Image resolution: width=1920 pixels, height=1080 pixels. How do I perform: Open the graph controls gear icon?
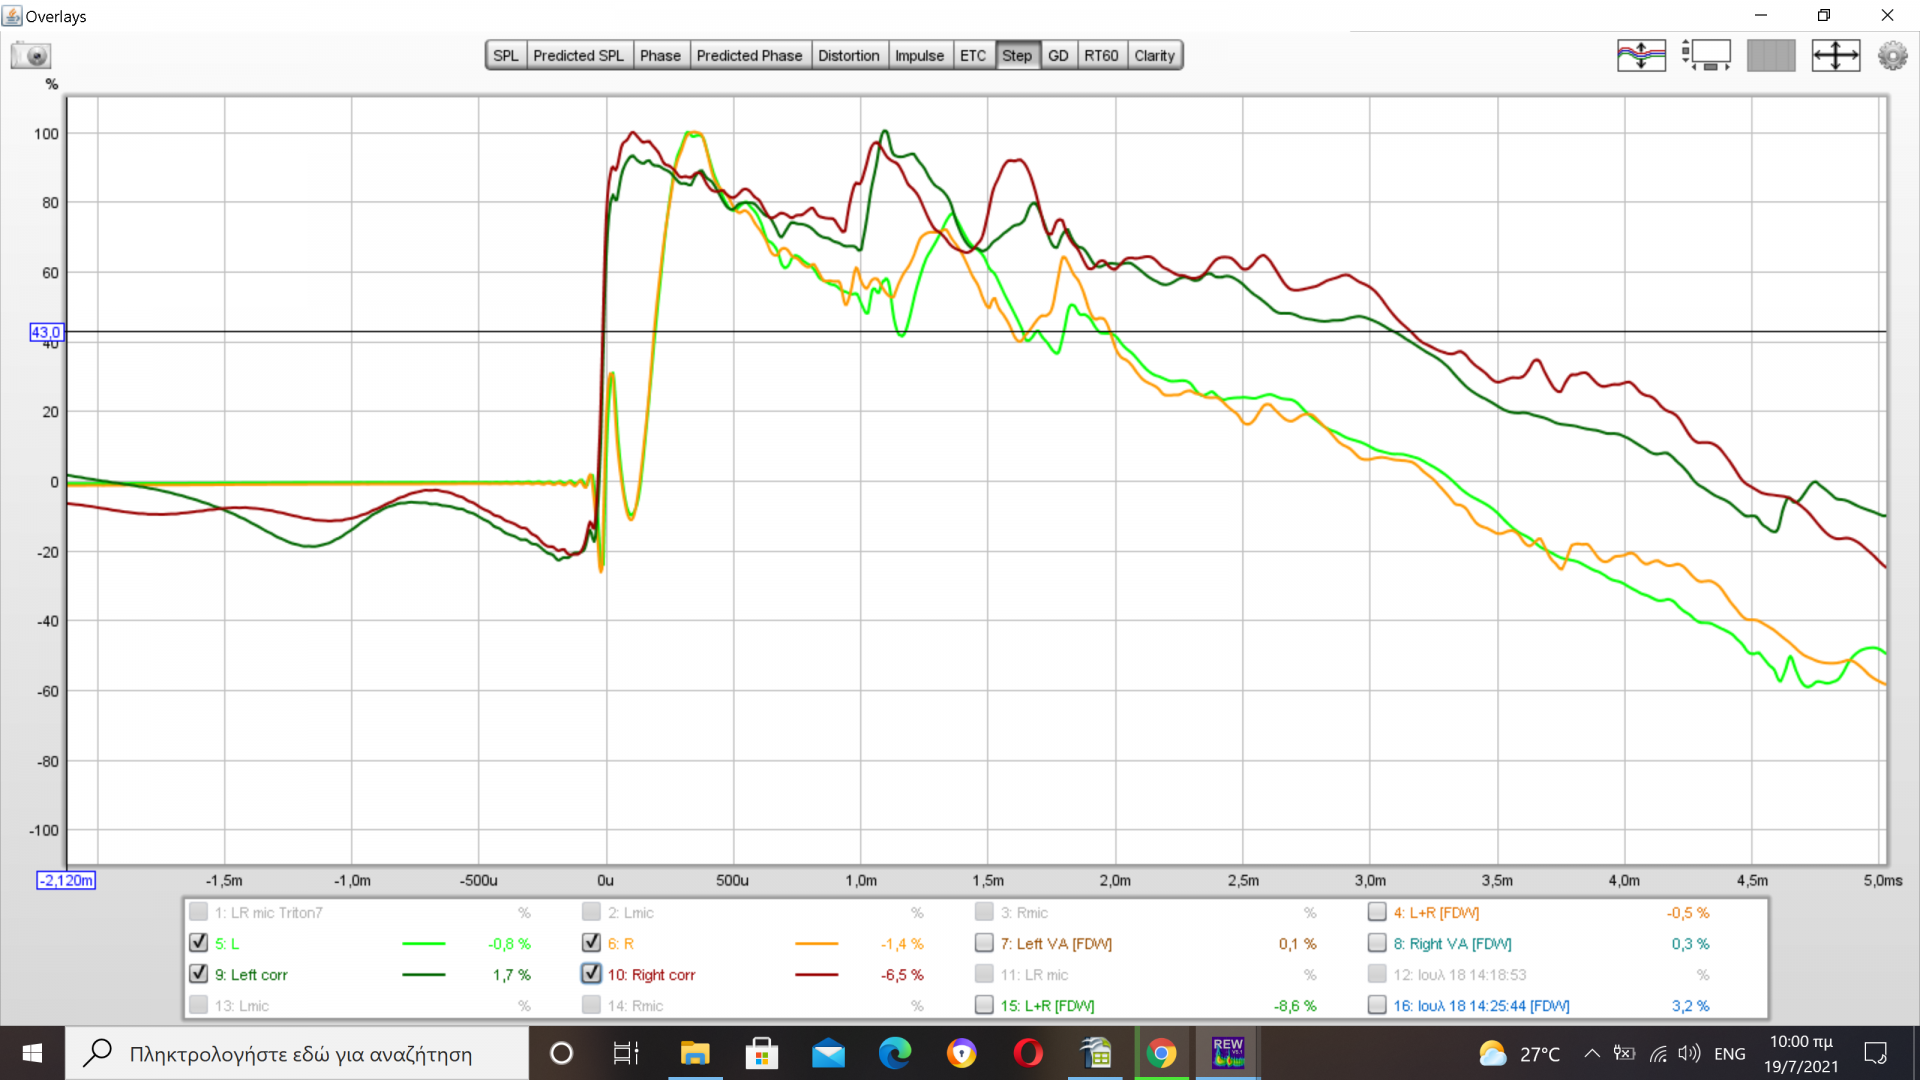[x=1892, y=55]
